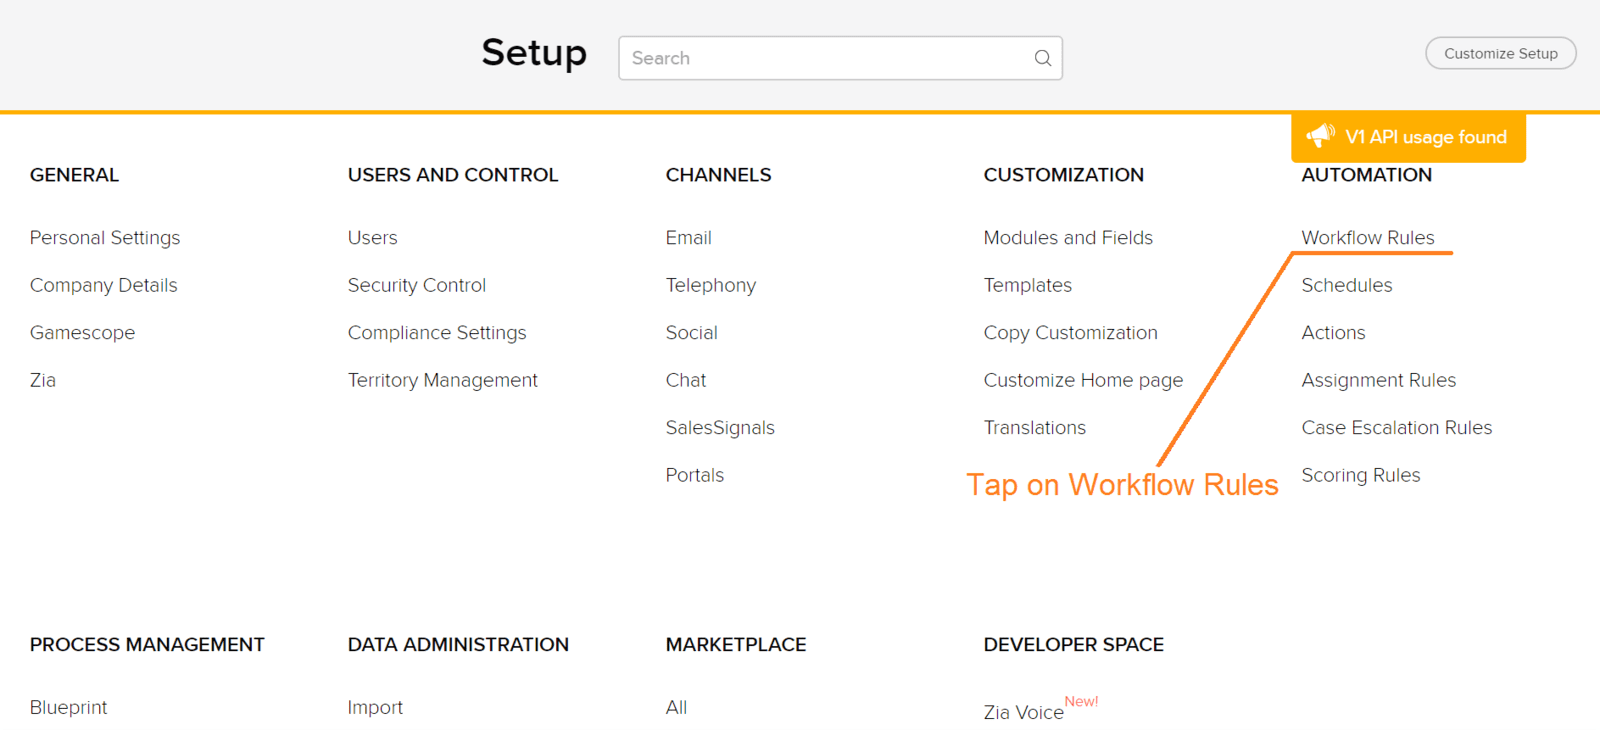Click the MARKETPLACE section heading

(736, 645)
